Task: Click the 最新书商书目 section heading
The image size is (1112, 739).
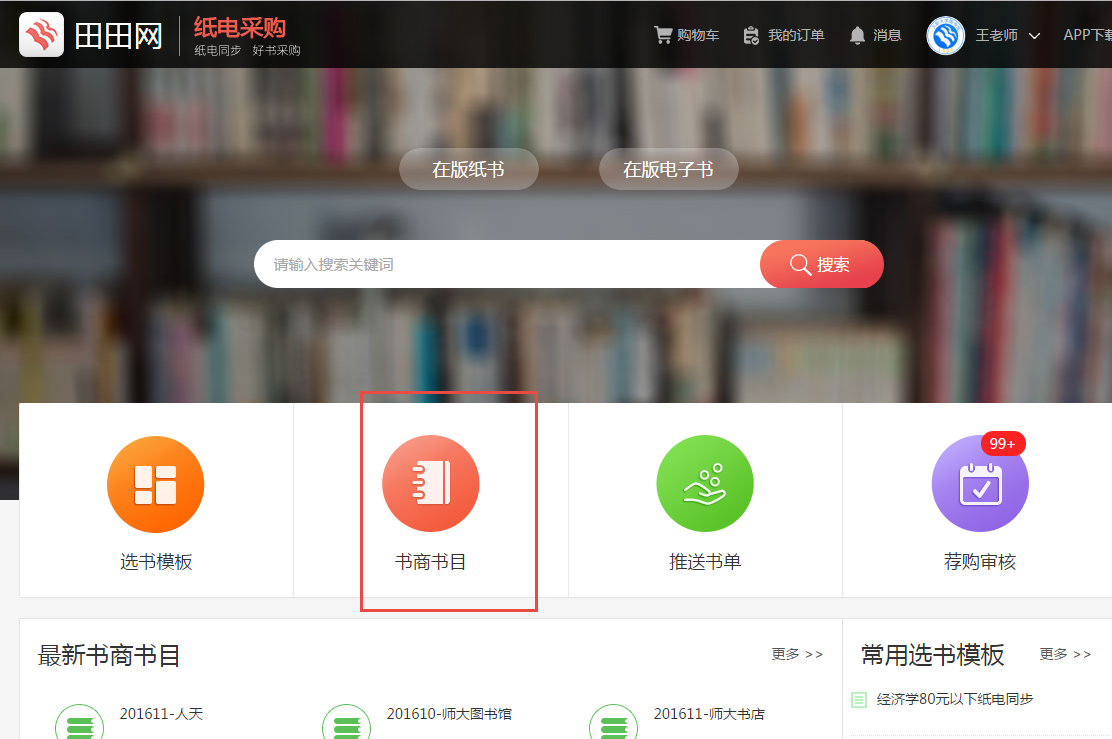Action: click(x=109, y=655)
